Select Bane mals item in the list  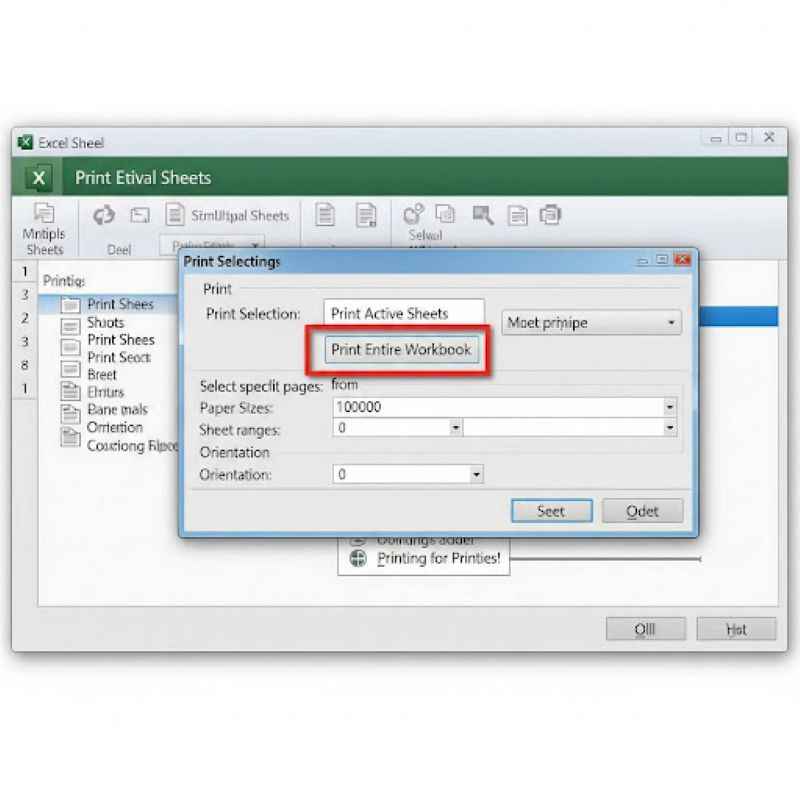tap(117, 409)
